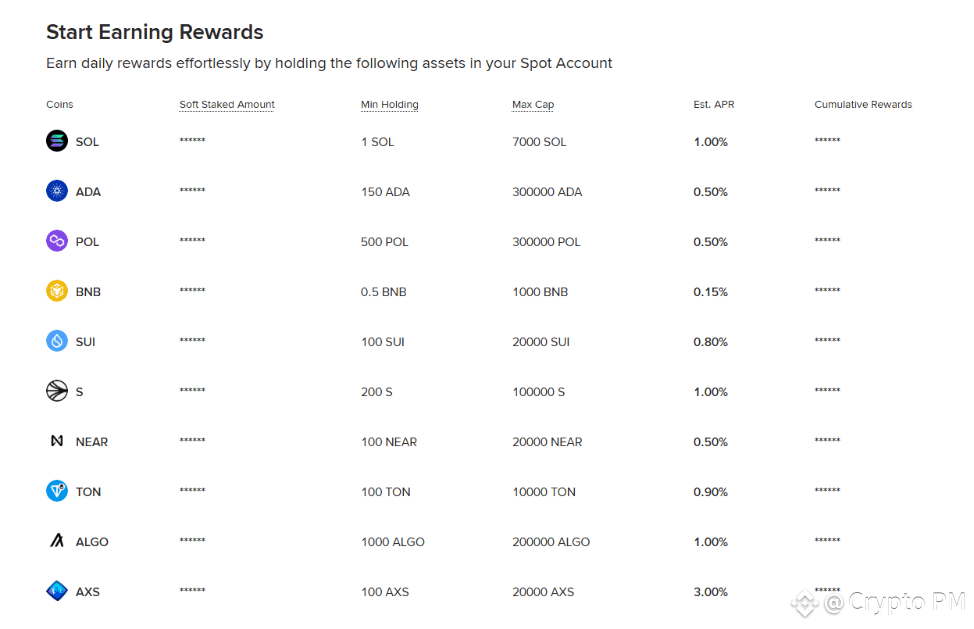Click the Cumulative Rewards column header

click(863, 104)
